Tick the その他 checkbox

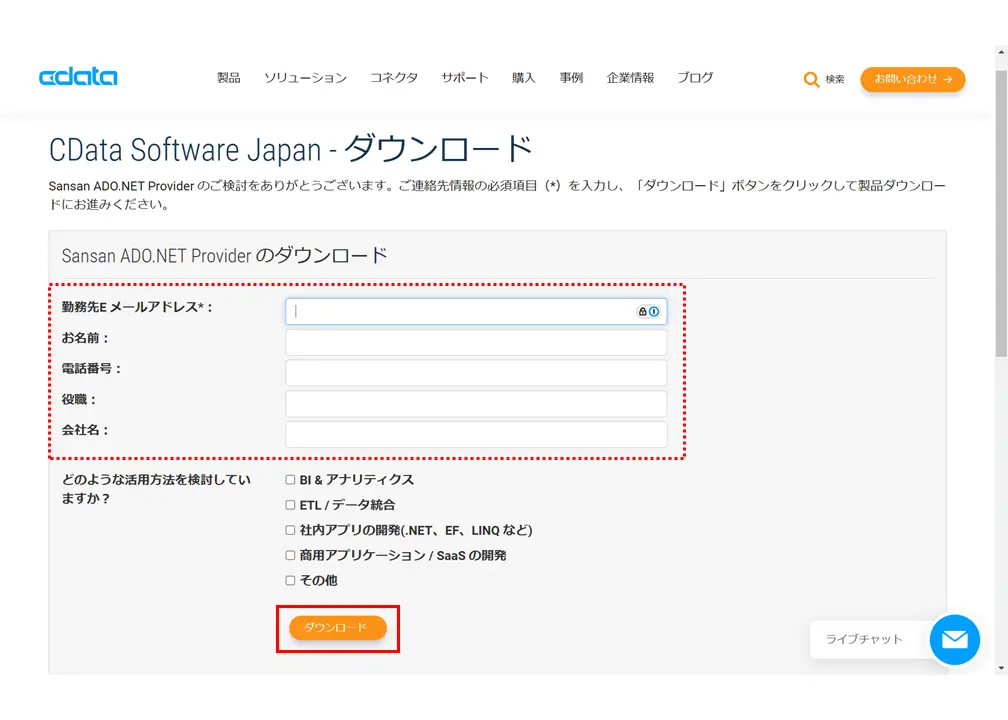(x=291, y=580)
